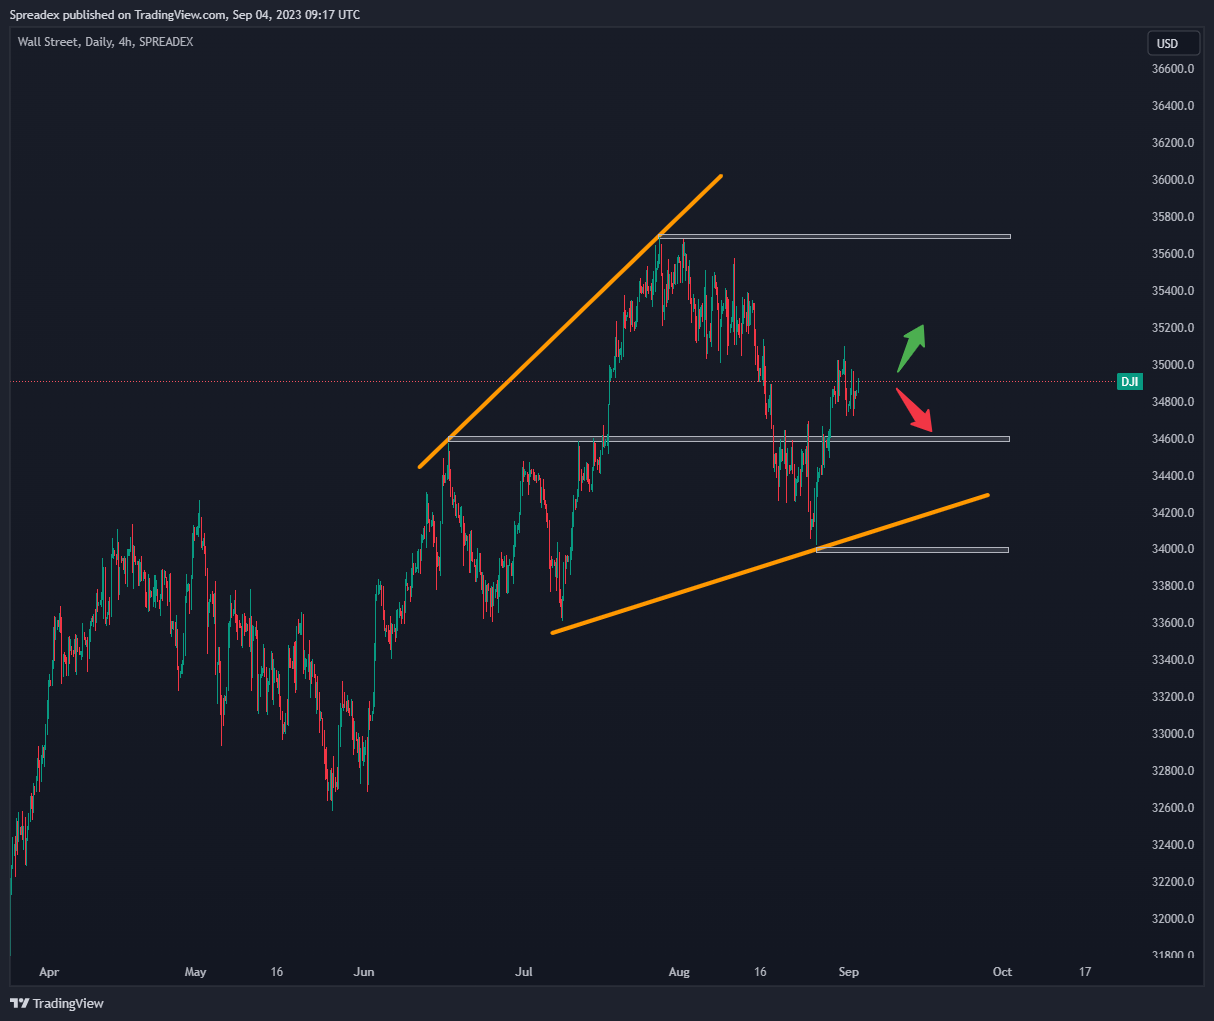Click the 36000.0 price axis label
Image resolution: width=1214 pixels, height=1021 pixels.
coord(1173,180)
